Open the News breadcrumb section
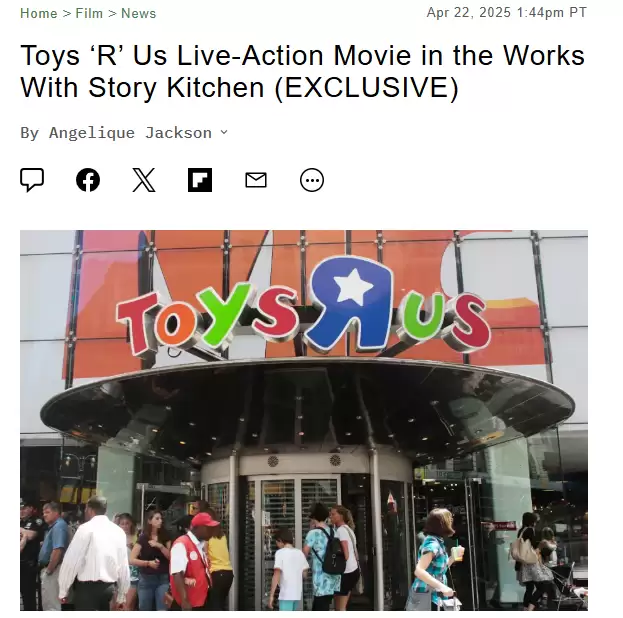623x618 pixels. (139, 14)
